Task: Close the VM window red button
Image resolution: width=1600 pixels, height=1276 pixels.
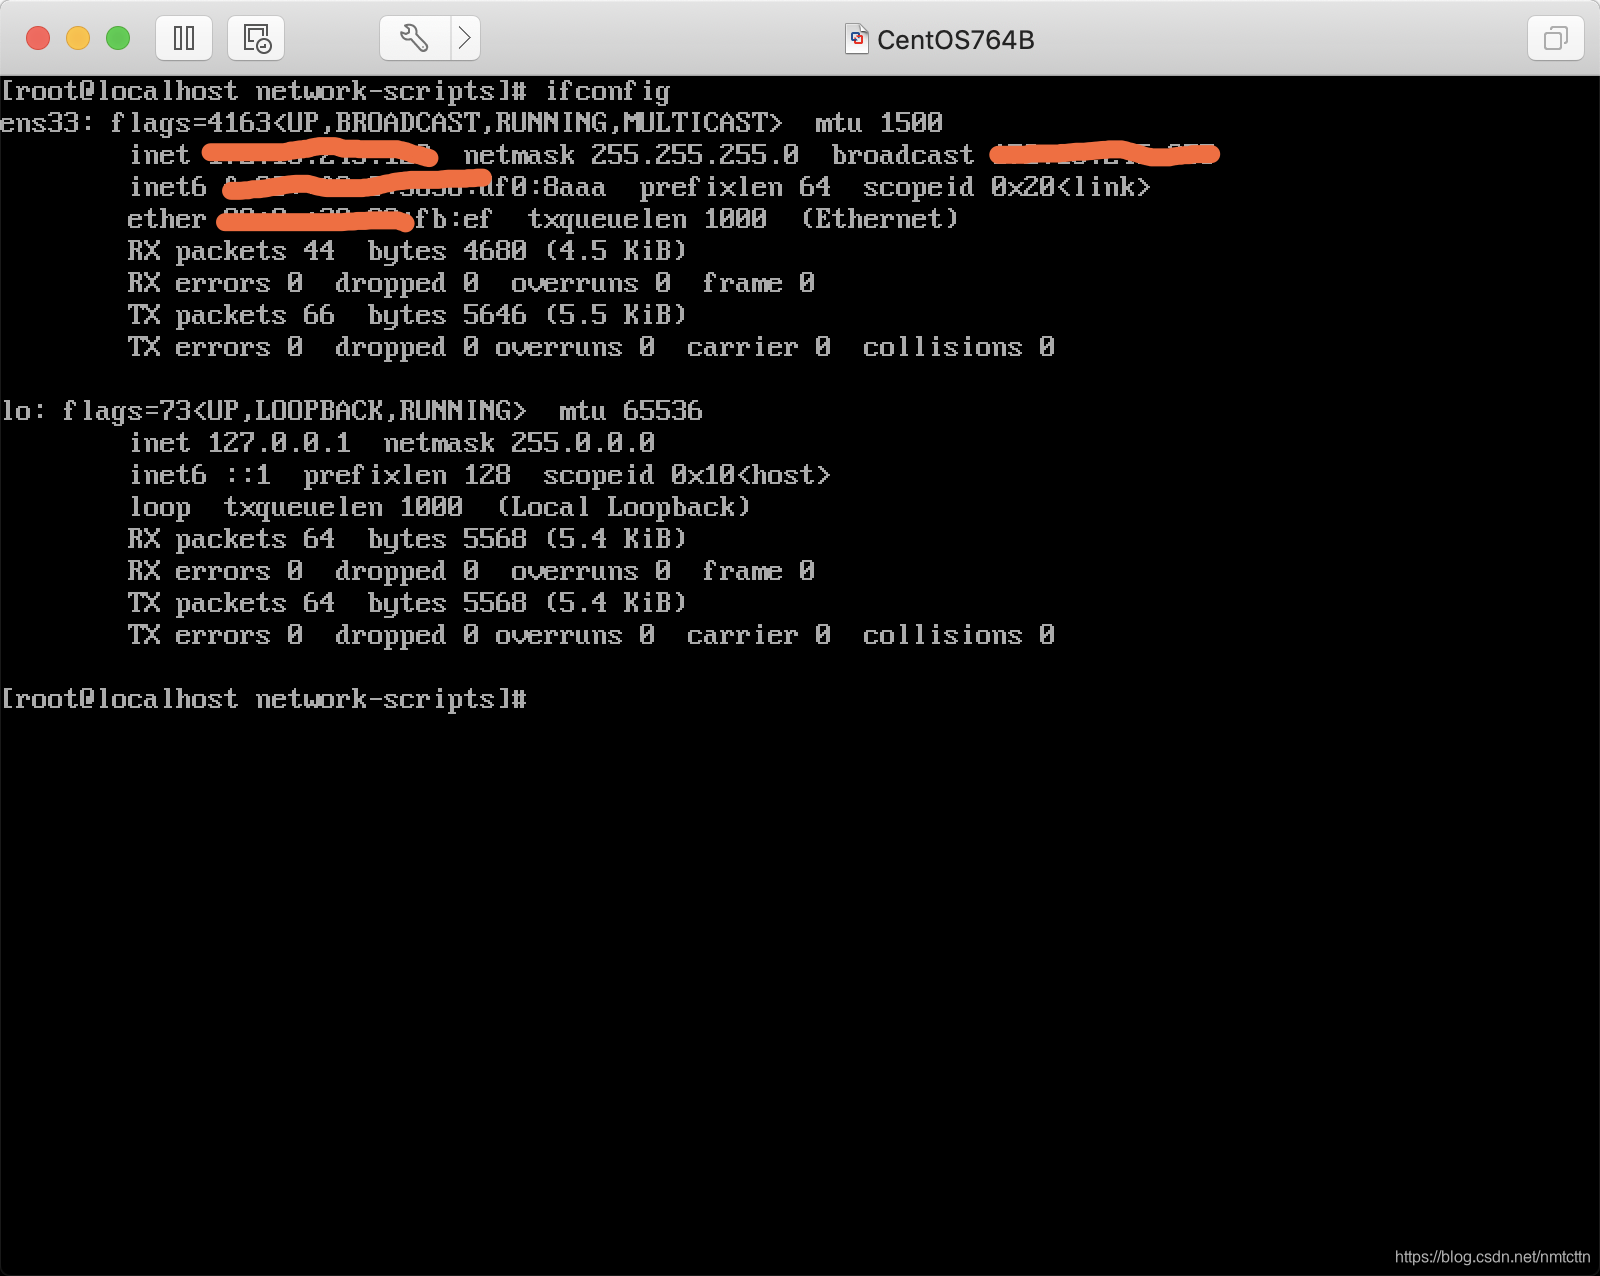Action: point(38,38)
